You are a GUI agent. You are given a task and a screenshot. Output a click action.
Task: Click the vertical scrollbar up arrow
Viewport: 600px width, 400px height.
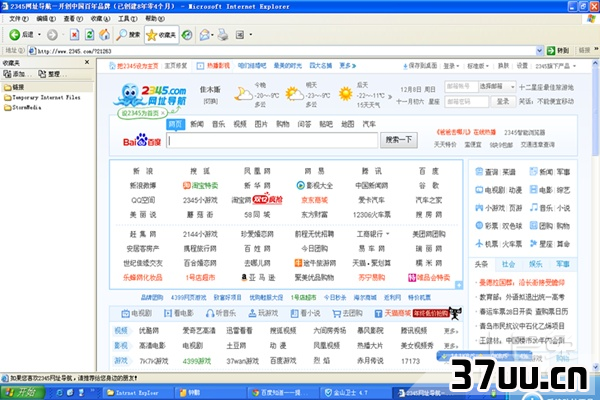point(595,63)
